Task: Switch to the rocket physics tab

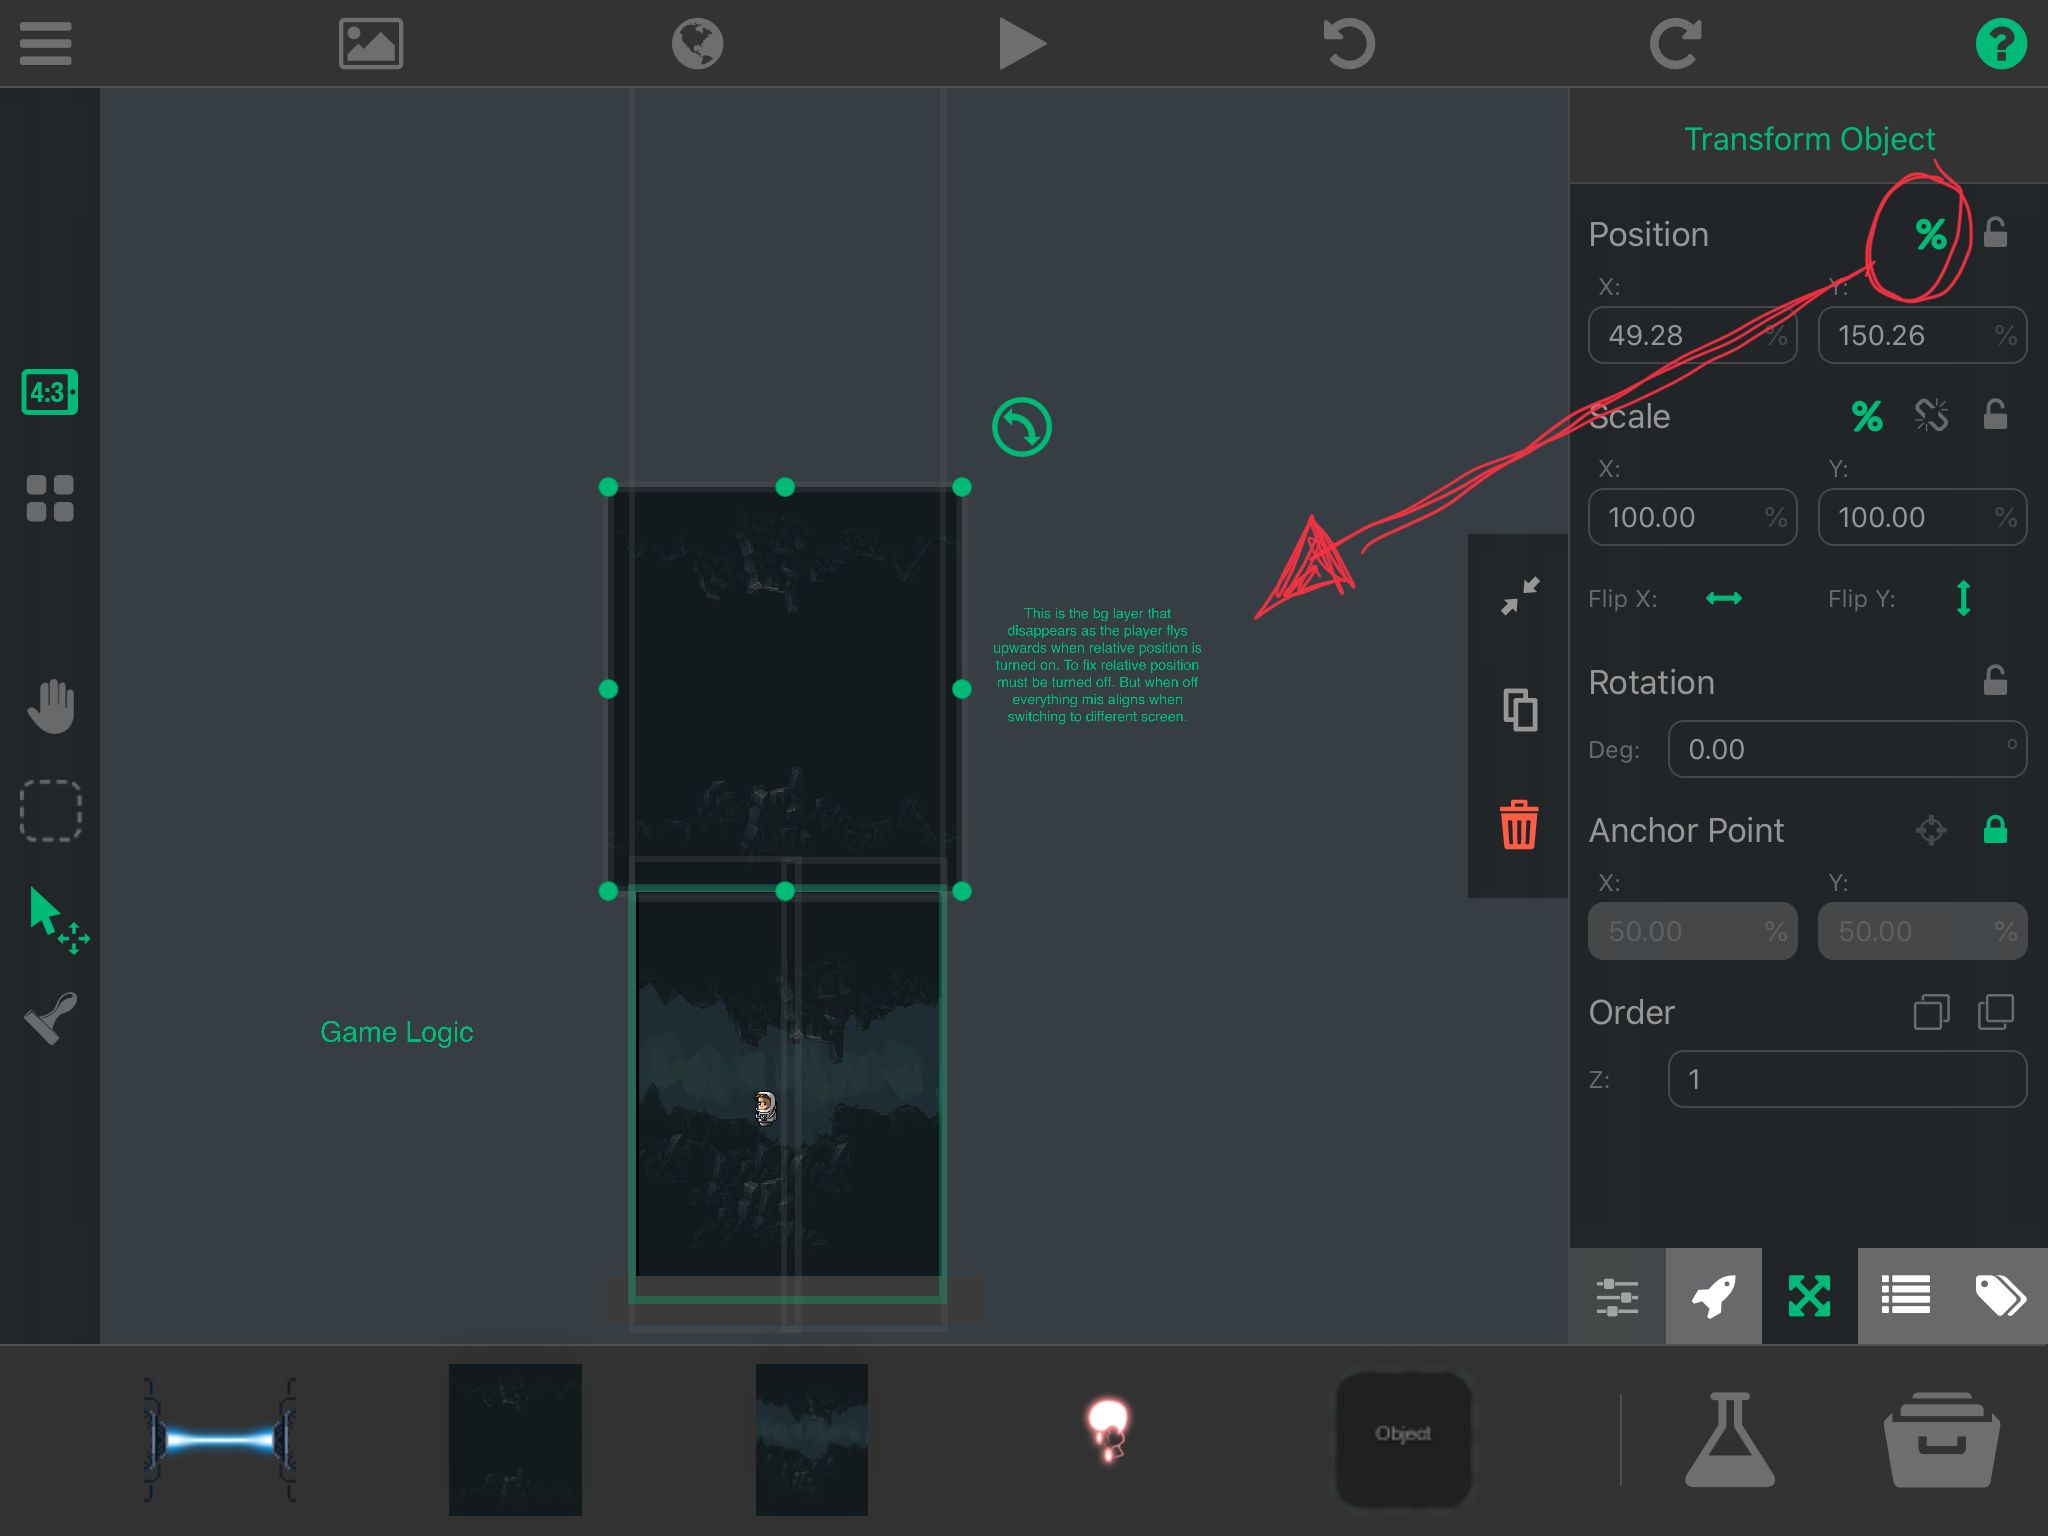Action: pyautogui.click(x=1713, y=1296)
